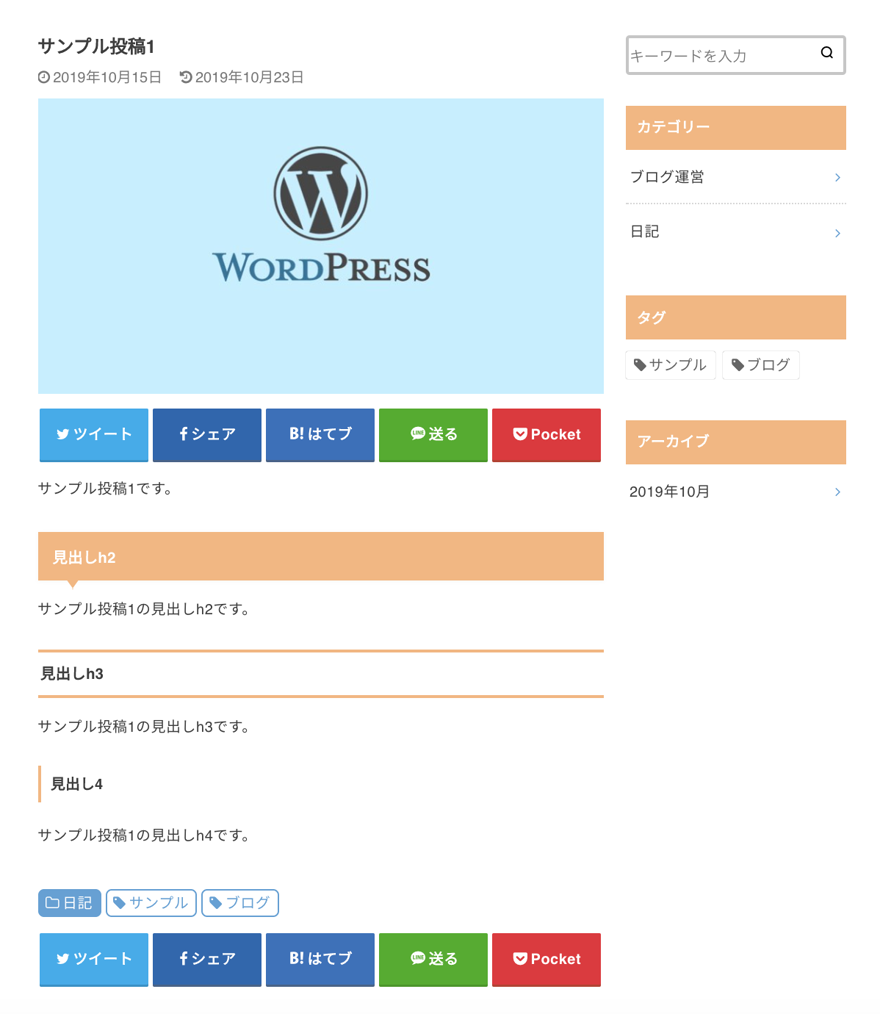The width and height of the screenshot is (880, 1014).
Task: Select the サンプル tag in sidebar
Action: (x=670, y=365)
